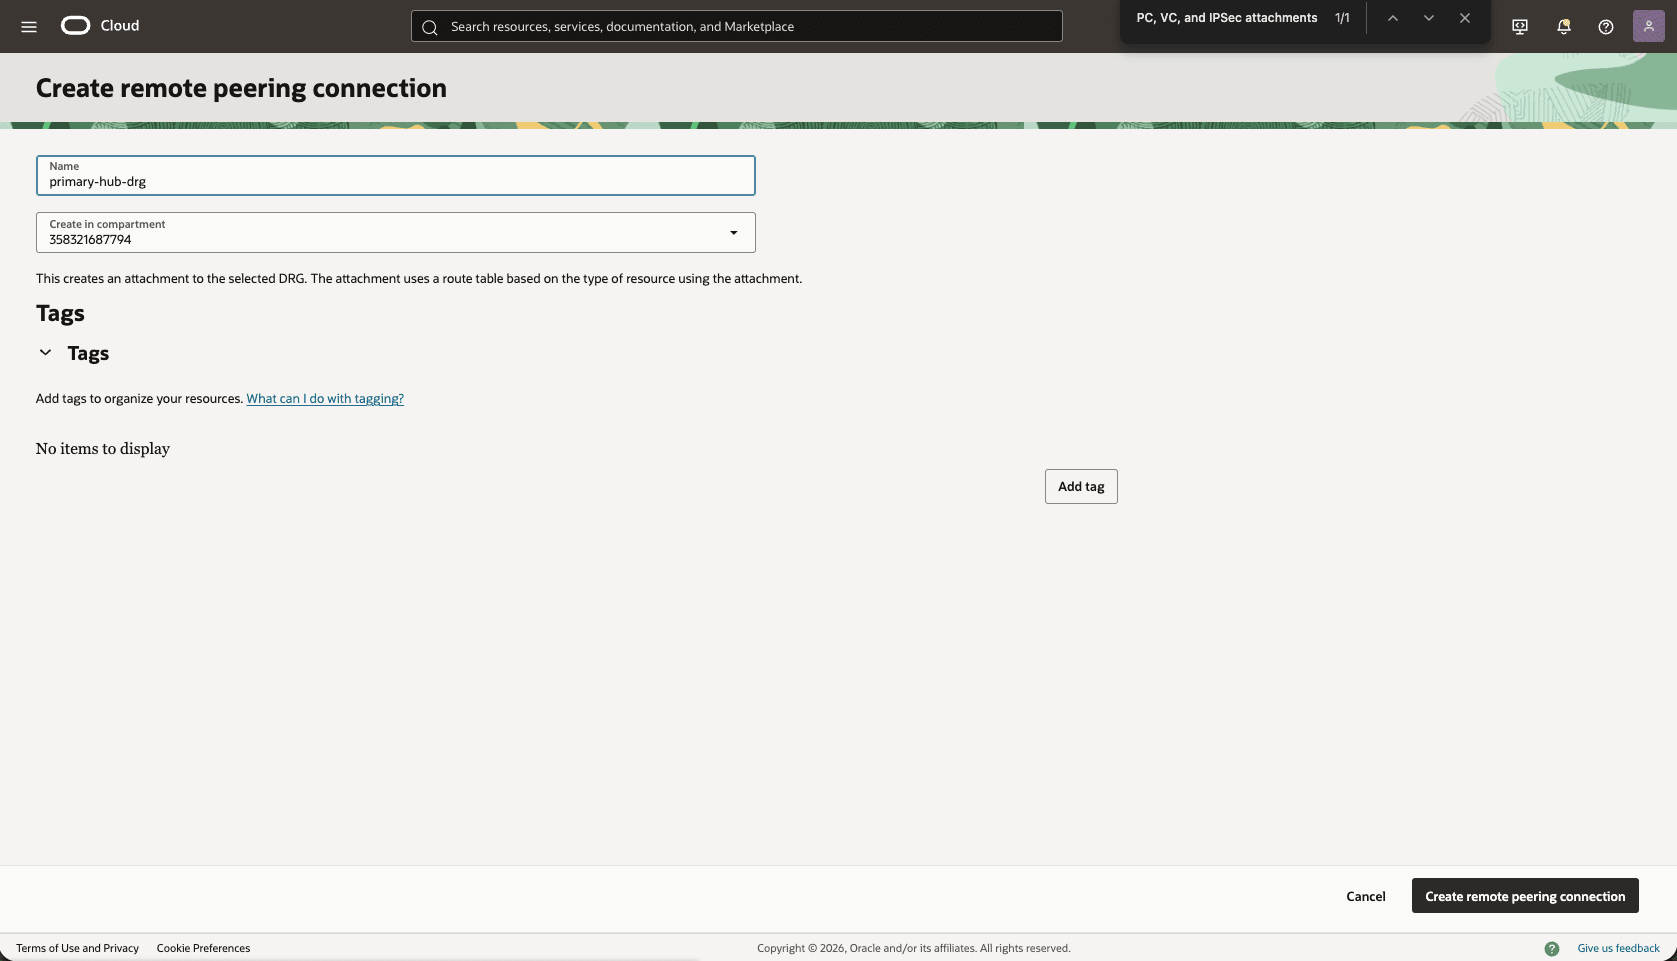Open the navigation hamburger menu

point(29,27)
